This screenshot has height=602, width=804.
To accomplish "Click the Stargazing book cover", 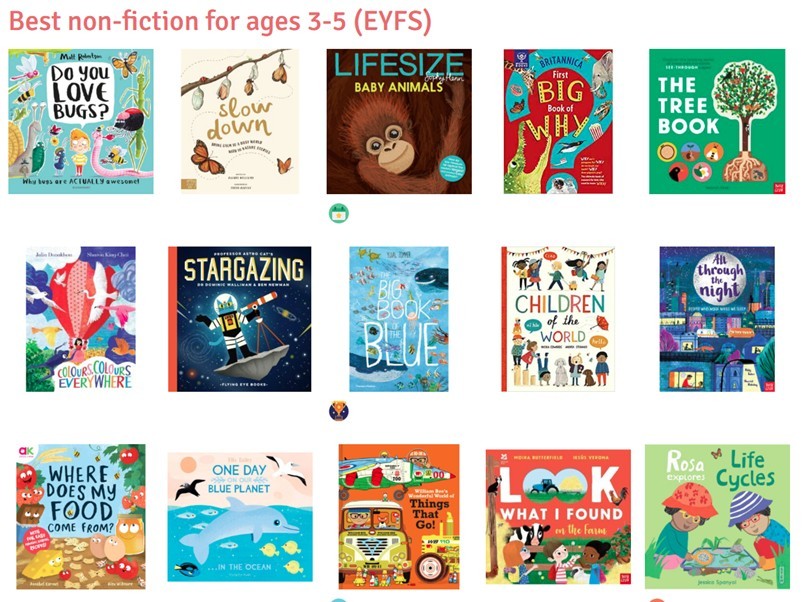I will [x=239, y=319].
